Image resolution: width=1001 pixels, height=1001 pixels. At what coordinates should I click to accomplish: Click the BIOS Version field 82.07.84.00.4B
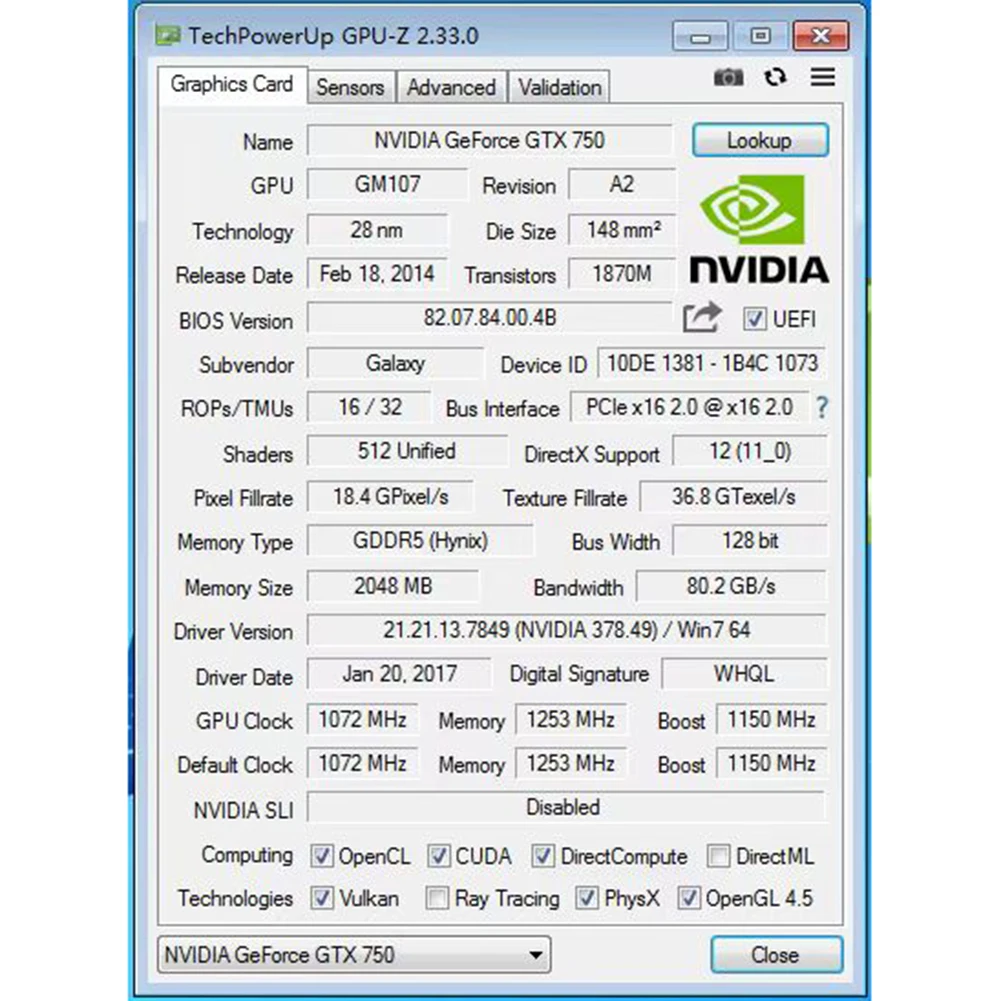(489, 318)
